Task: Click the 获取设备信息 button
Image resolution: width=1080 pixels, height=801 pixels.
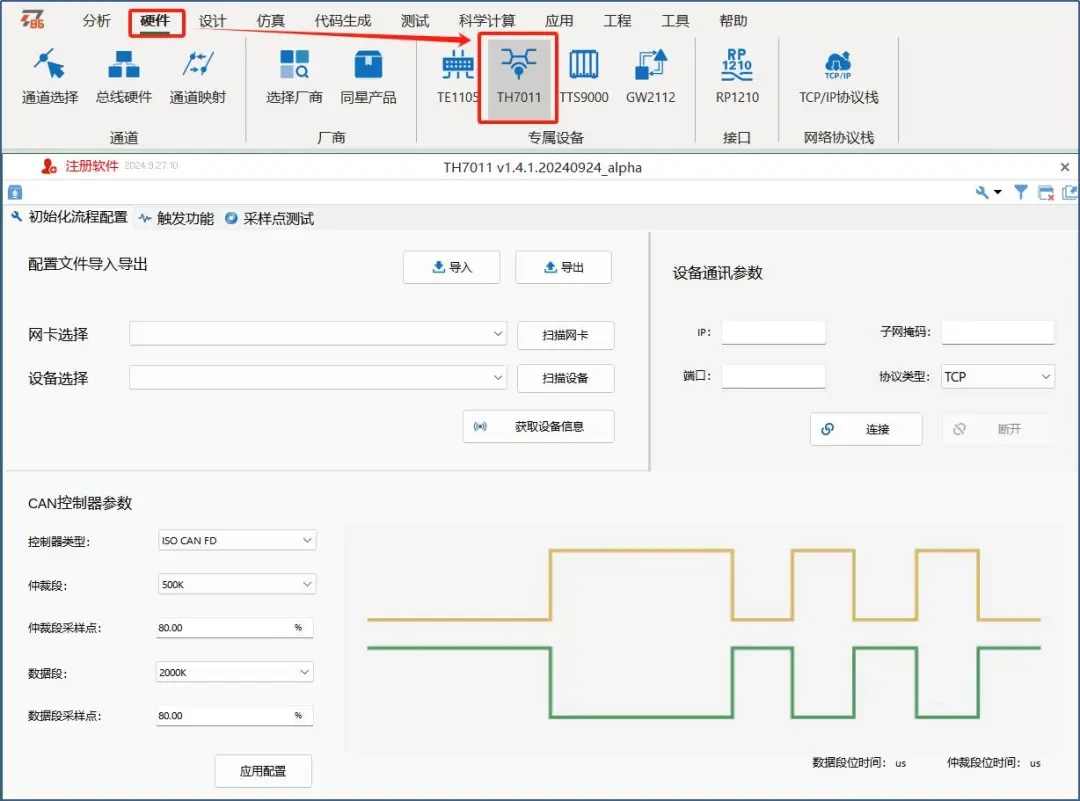Action: (539, 426)
